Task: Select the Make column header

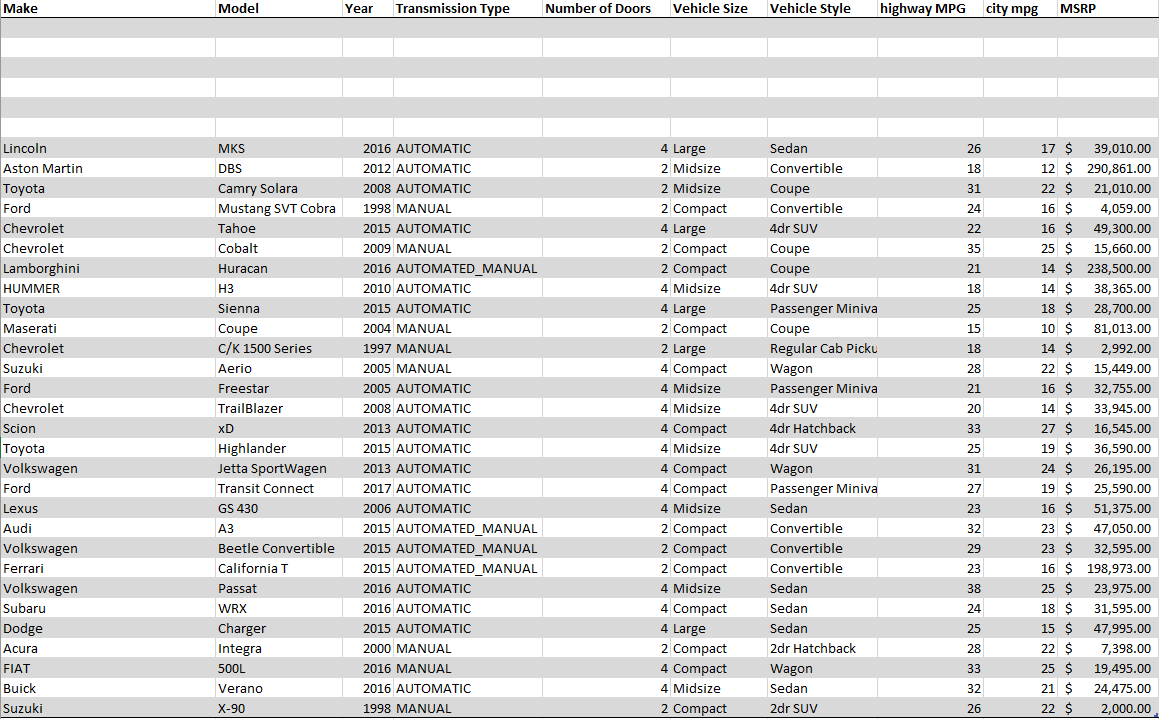Action: coord(108,9)
